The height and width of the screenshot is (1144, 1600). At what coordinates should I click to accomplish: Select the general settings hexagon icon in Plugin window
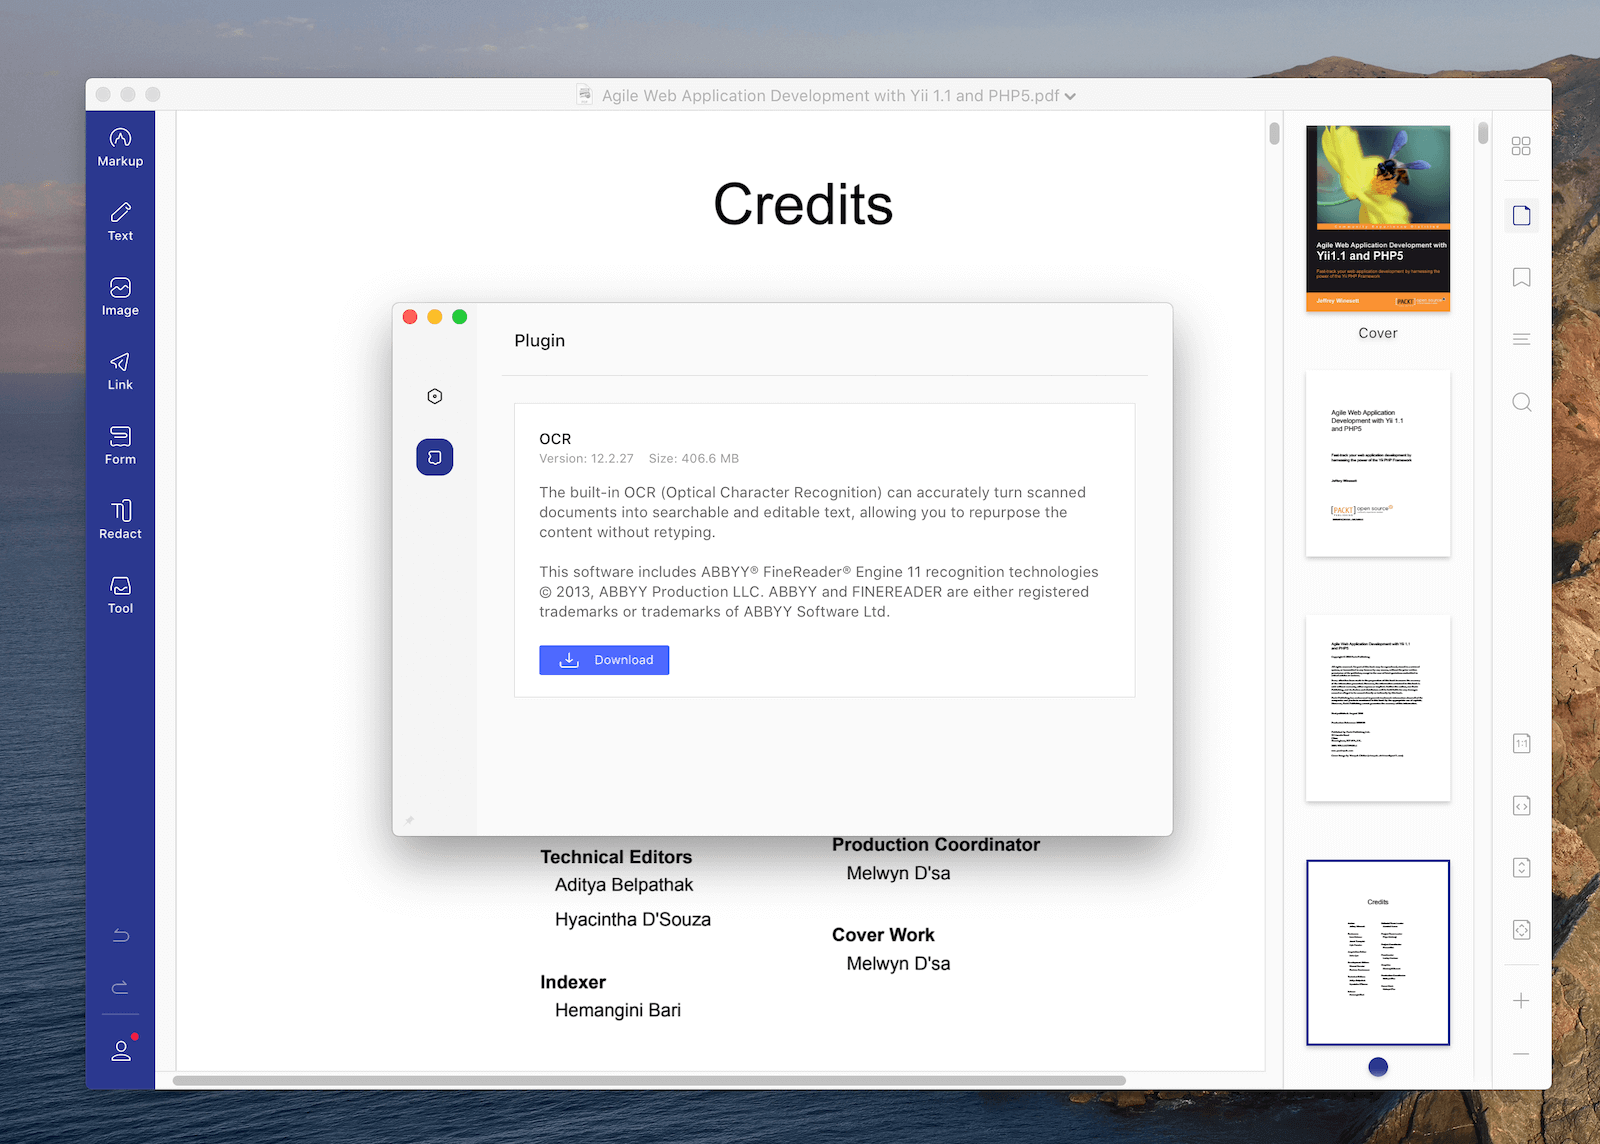tap(434, 396)
